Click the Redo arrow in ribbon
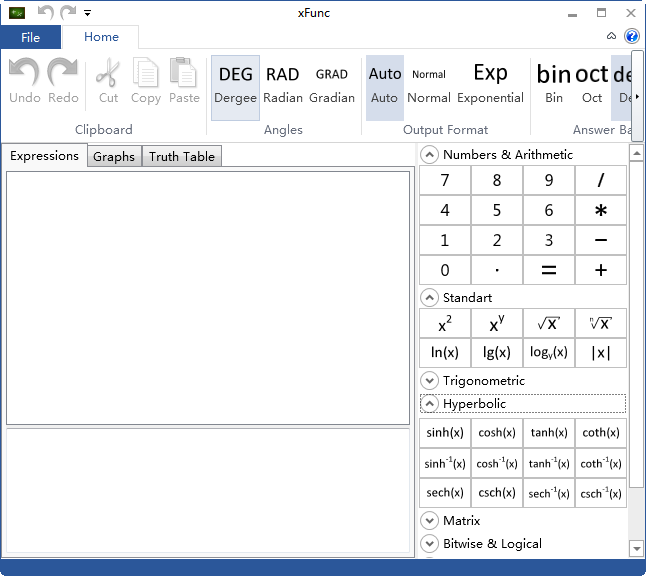 coord(63,82)
